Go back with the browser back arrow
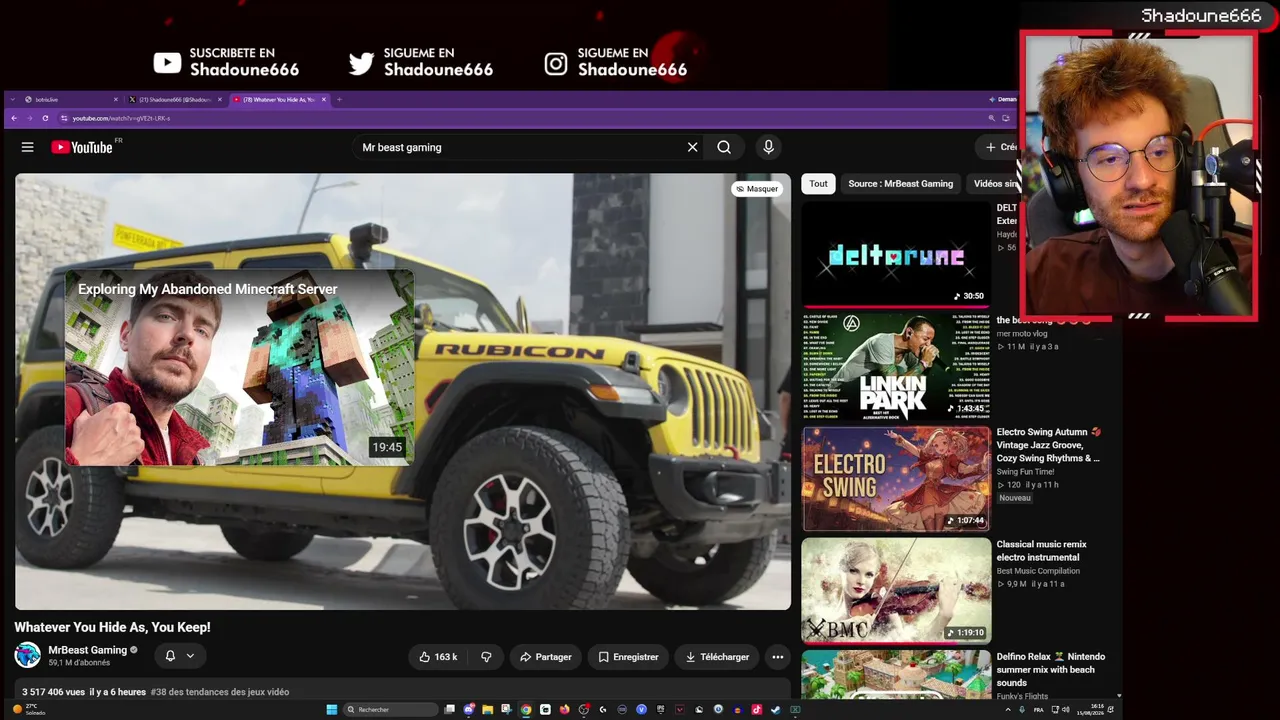Viewport: 1280px width, 720px height. click(x=15, y=118)
